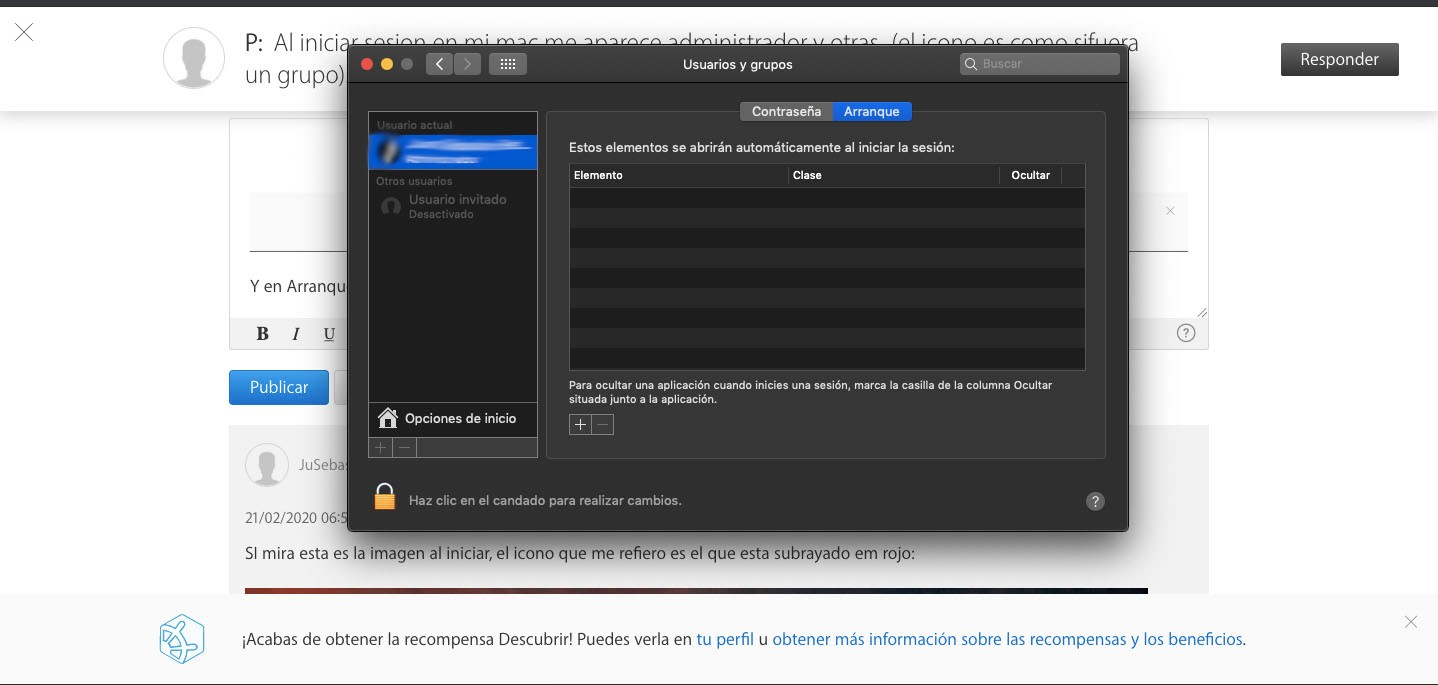Click the Opciones de inicio house icon

[x=388, y=418]
